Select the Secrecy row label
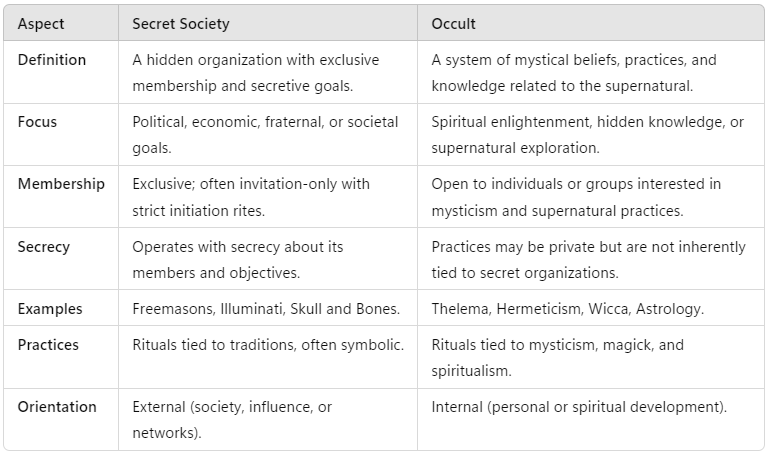Viewport: 769px width, 456px height. point(44,247)
